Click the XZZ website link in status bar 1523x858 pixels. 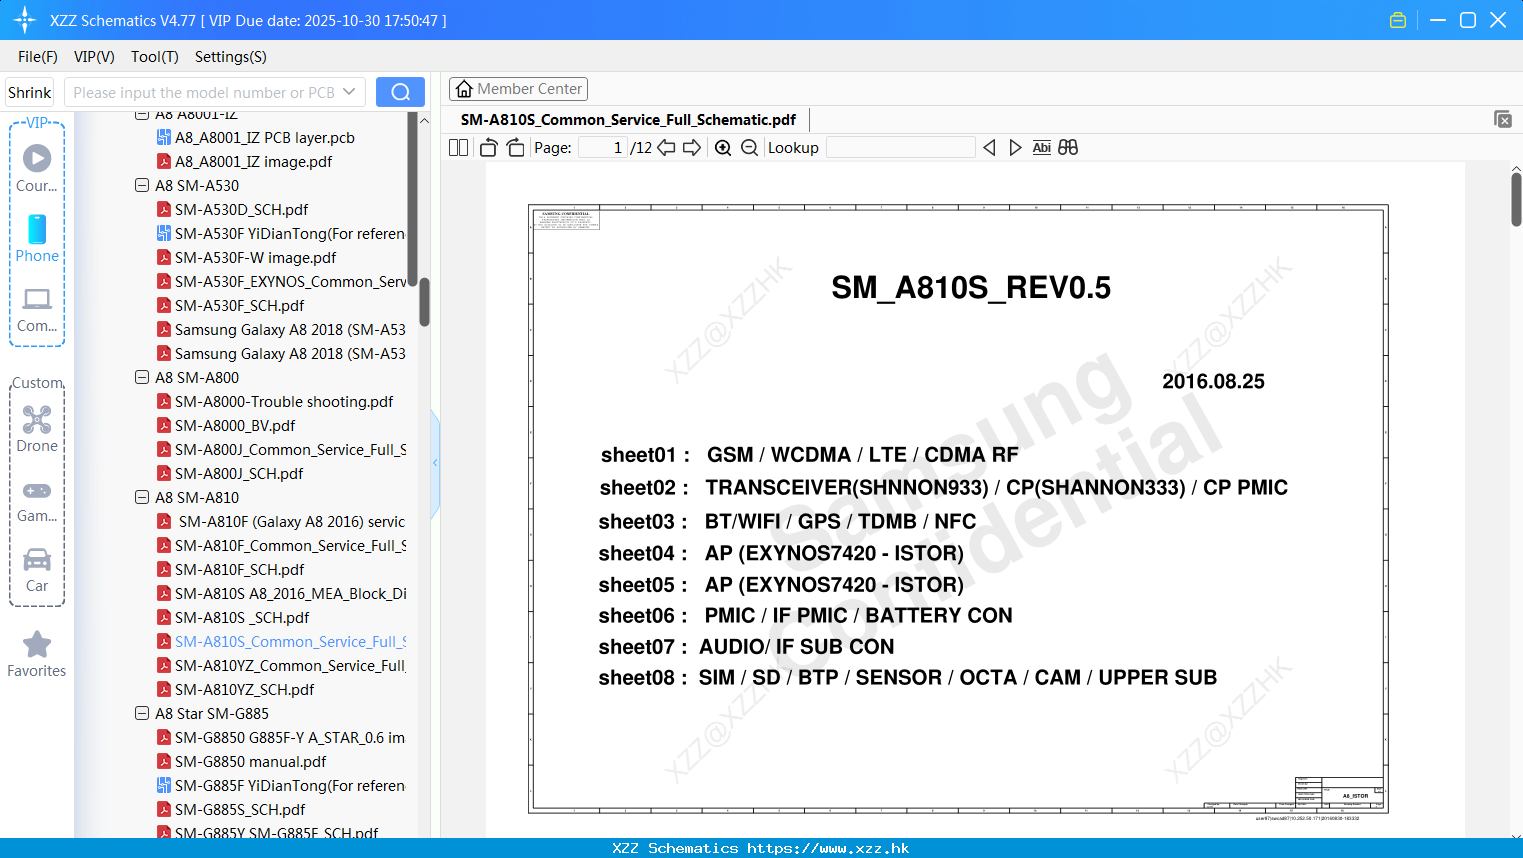[828, 848]
